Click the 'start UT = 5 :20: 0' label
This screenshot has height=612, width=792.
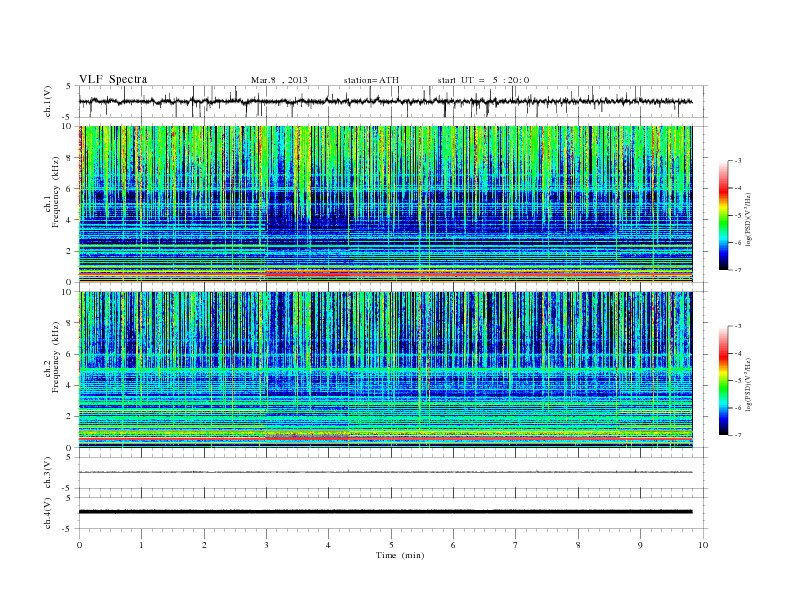coord(483,80)
